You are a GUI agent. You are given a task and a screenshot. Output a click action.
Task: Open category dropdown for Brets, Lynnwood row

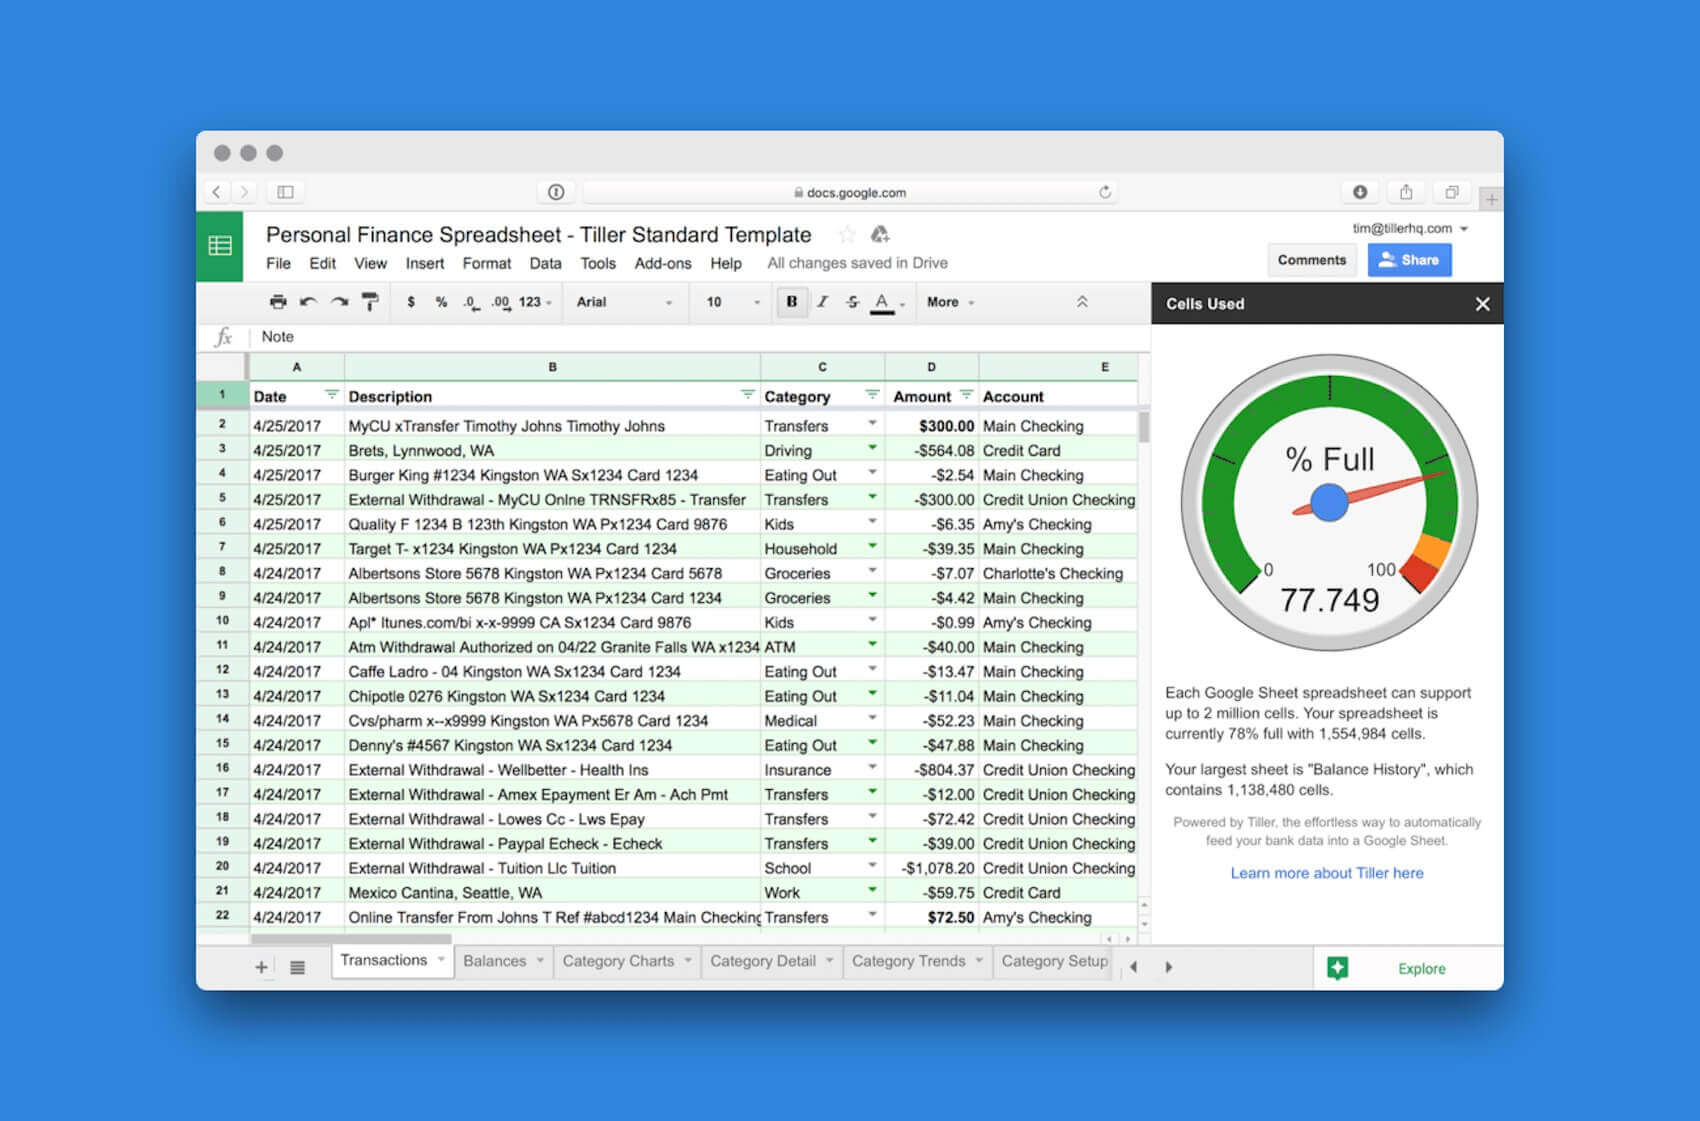872,448
